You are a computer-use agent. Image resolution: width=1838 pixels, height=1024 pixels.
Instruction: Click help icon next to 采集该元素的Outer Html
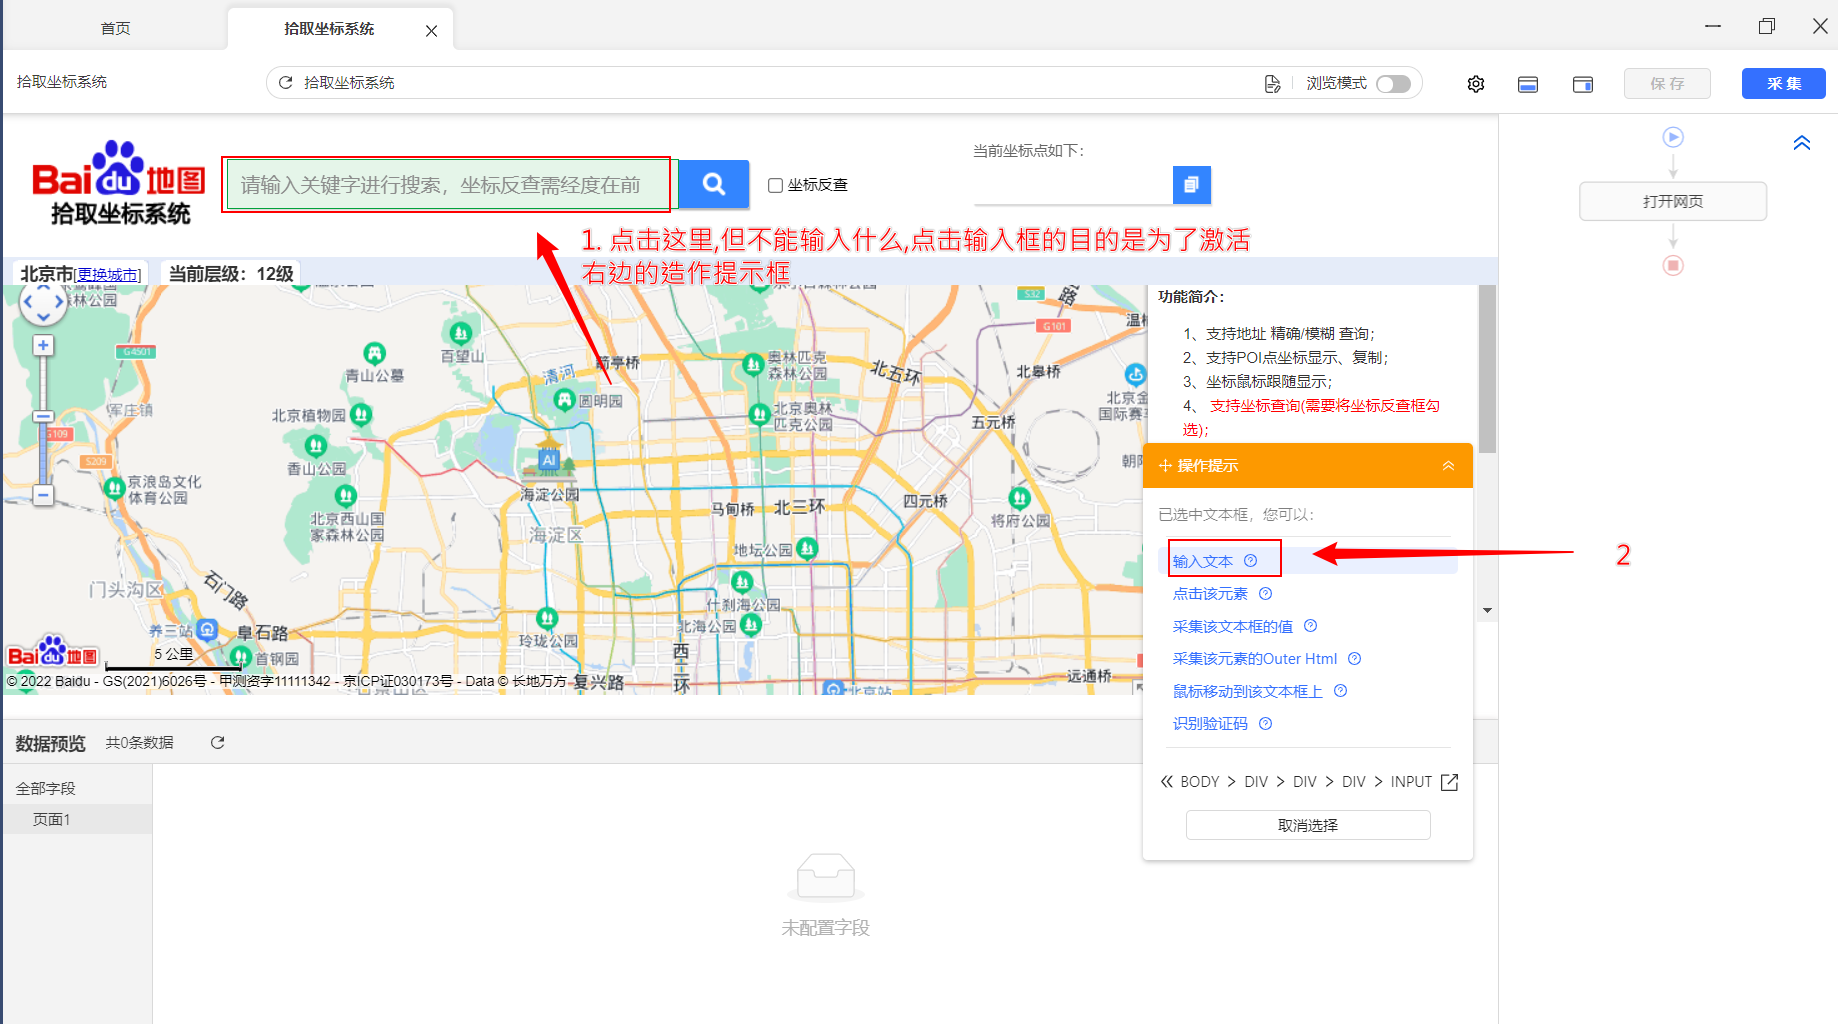coord(1355,658)
